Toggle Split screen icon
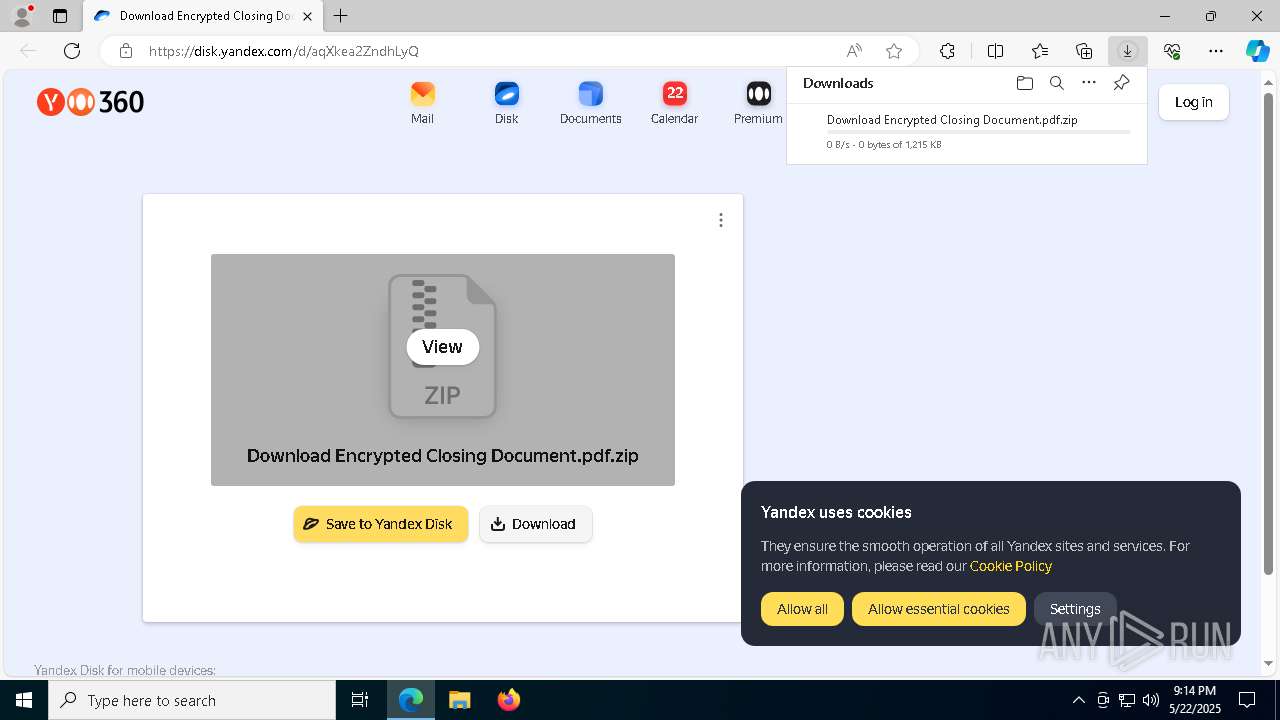The image size is (1280, 720). coord(995,51)
